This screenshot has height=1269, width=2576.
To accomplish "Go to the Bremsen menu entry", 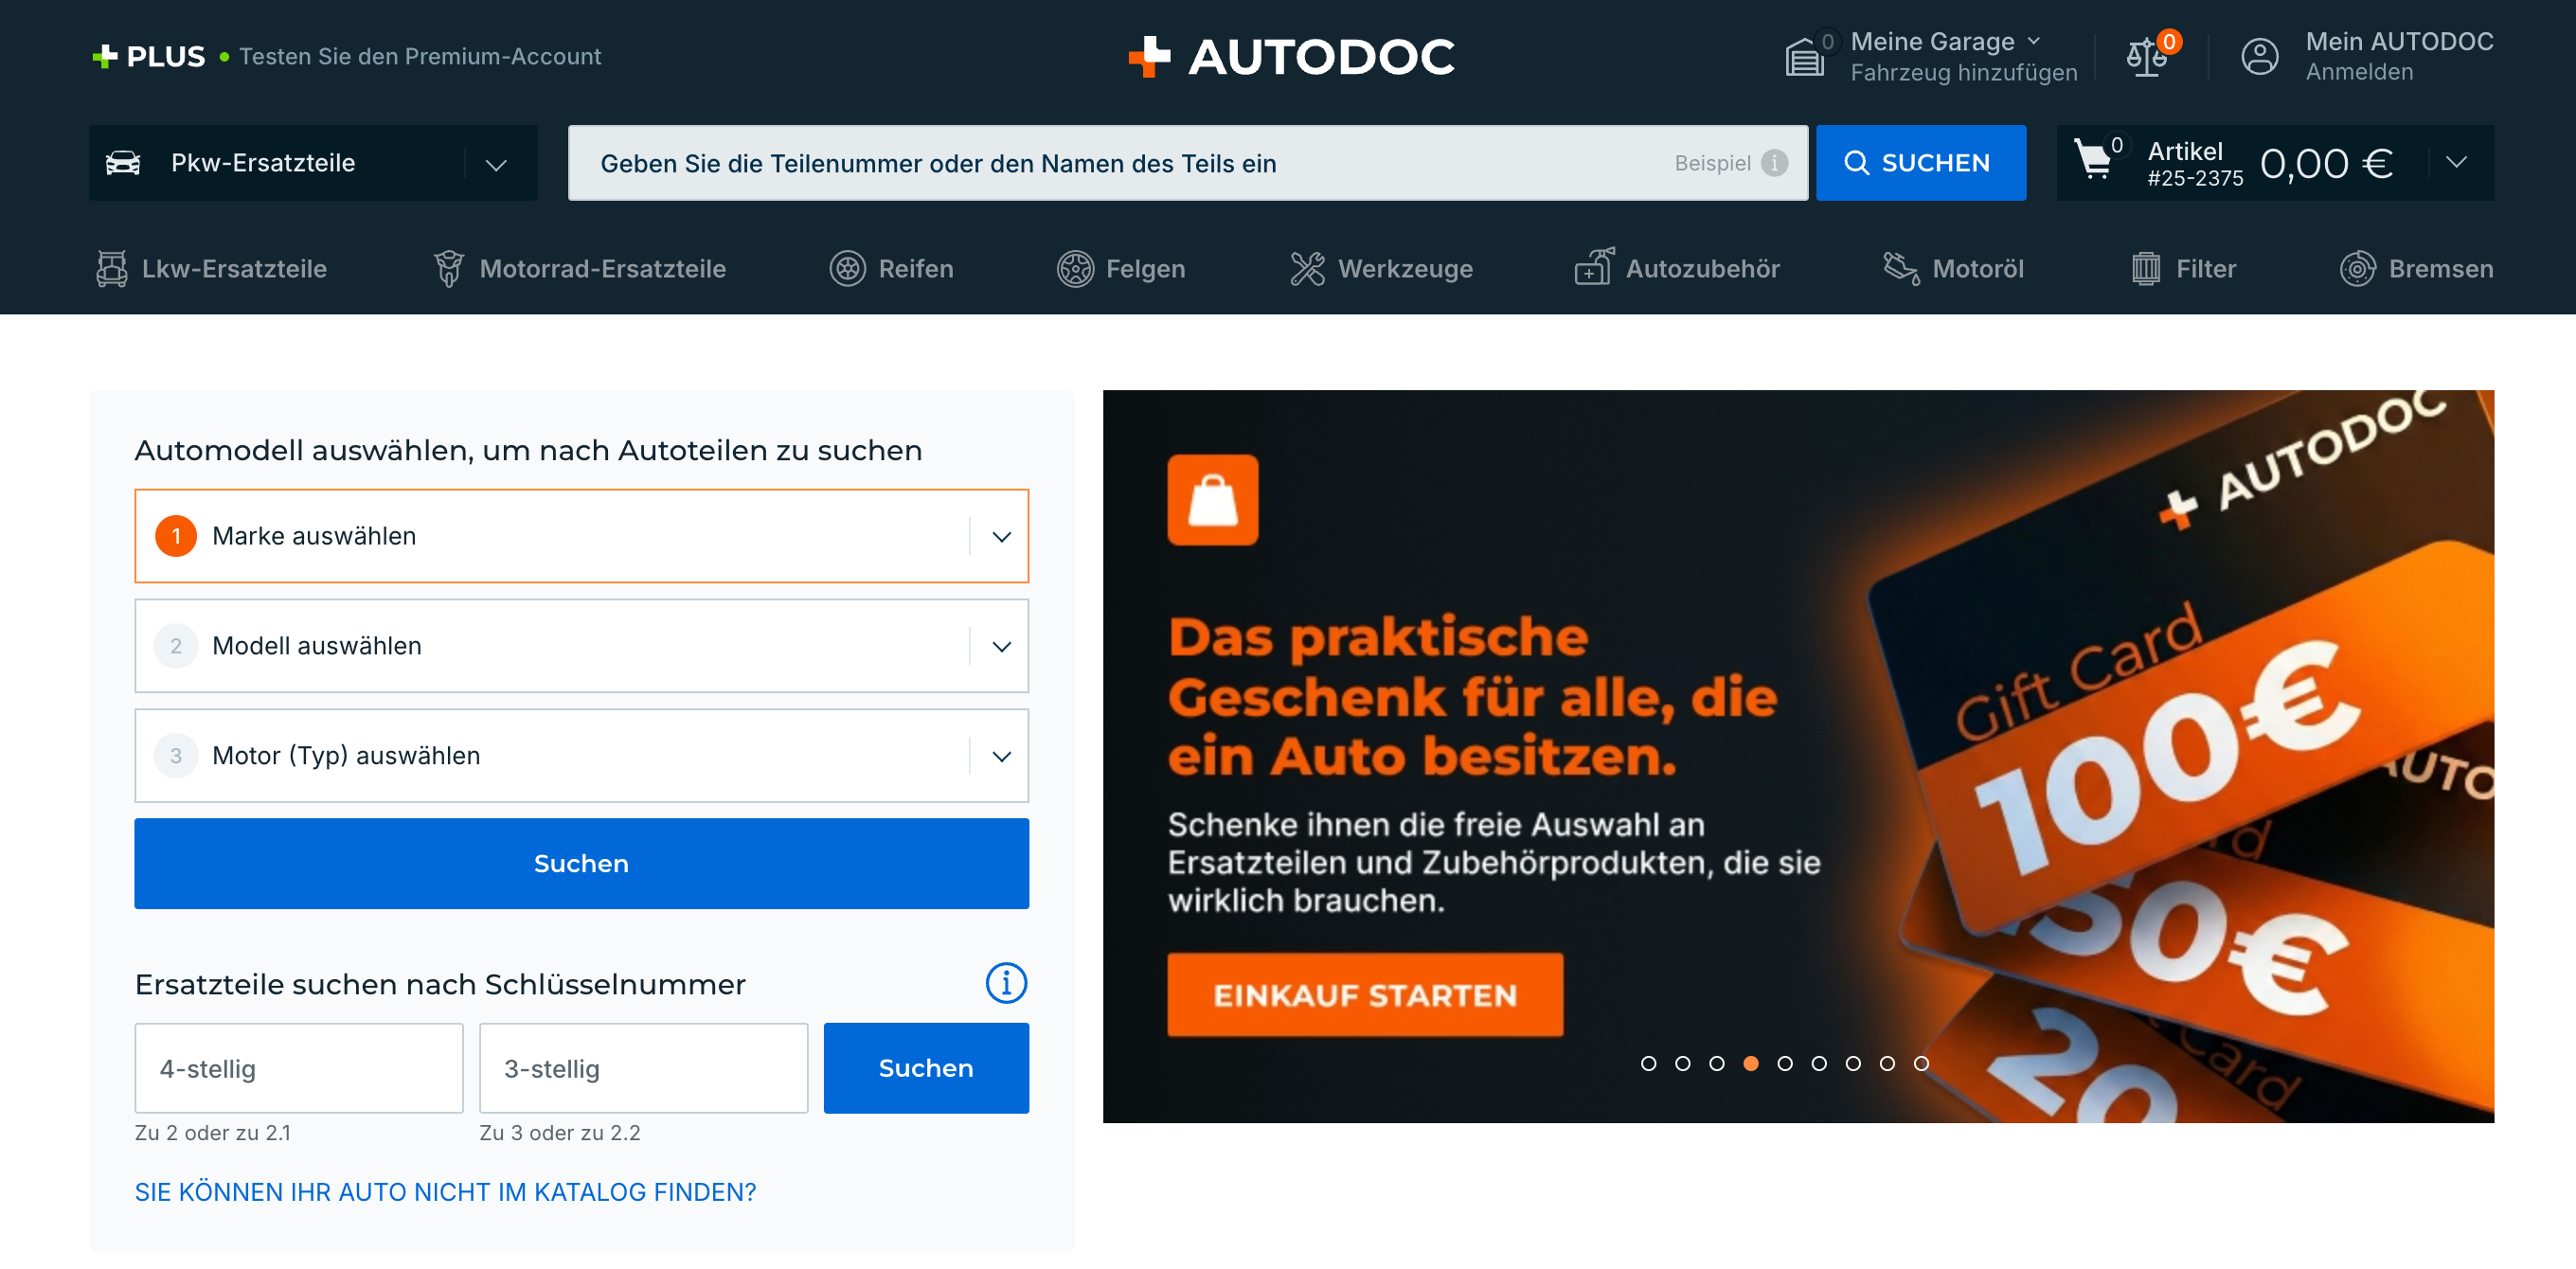I will [2416, 269].
